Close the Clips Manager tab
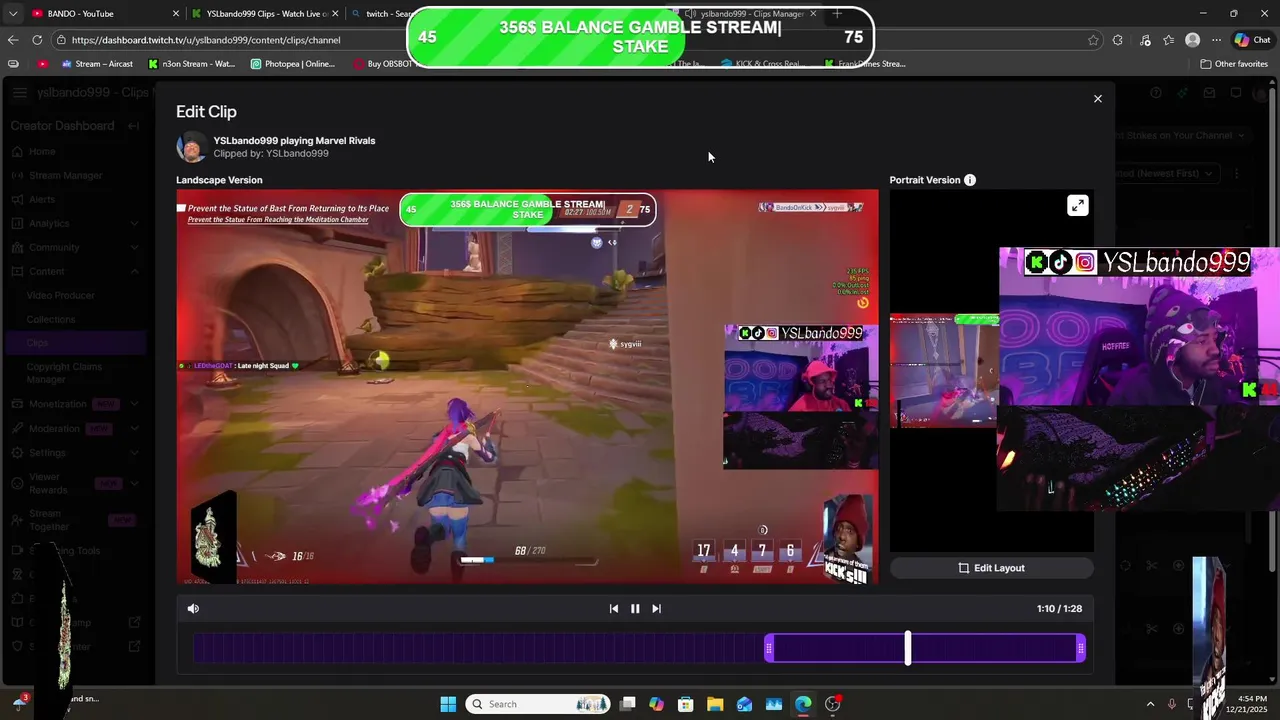The width and height of the screenshot is (1280, 720). click(813, 14)
